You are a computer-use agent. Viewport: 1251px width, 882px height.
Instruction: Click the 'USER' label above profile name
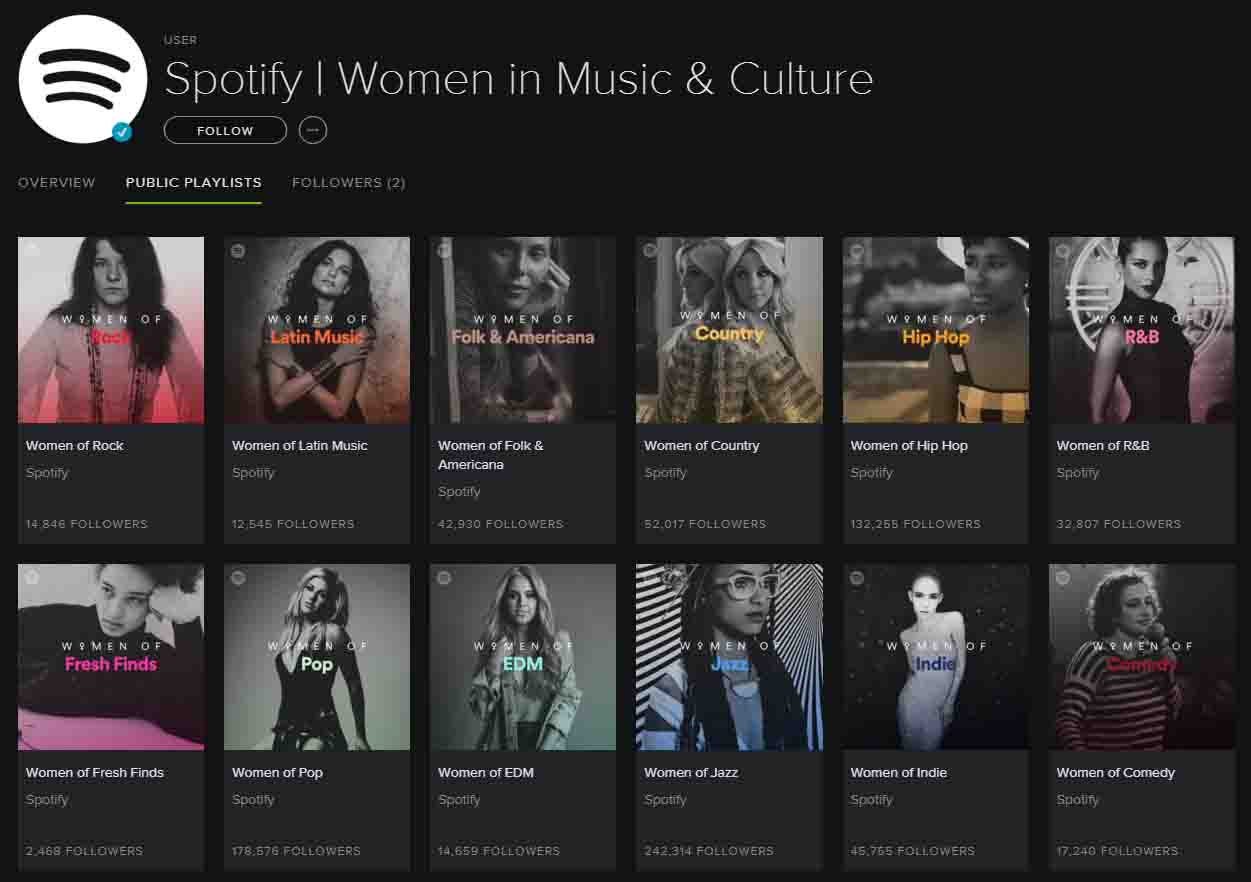[180, 40]
